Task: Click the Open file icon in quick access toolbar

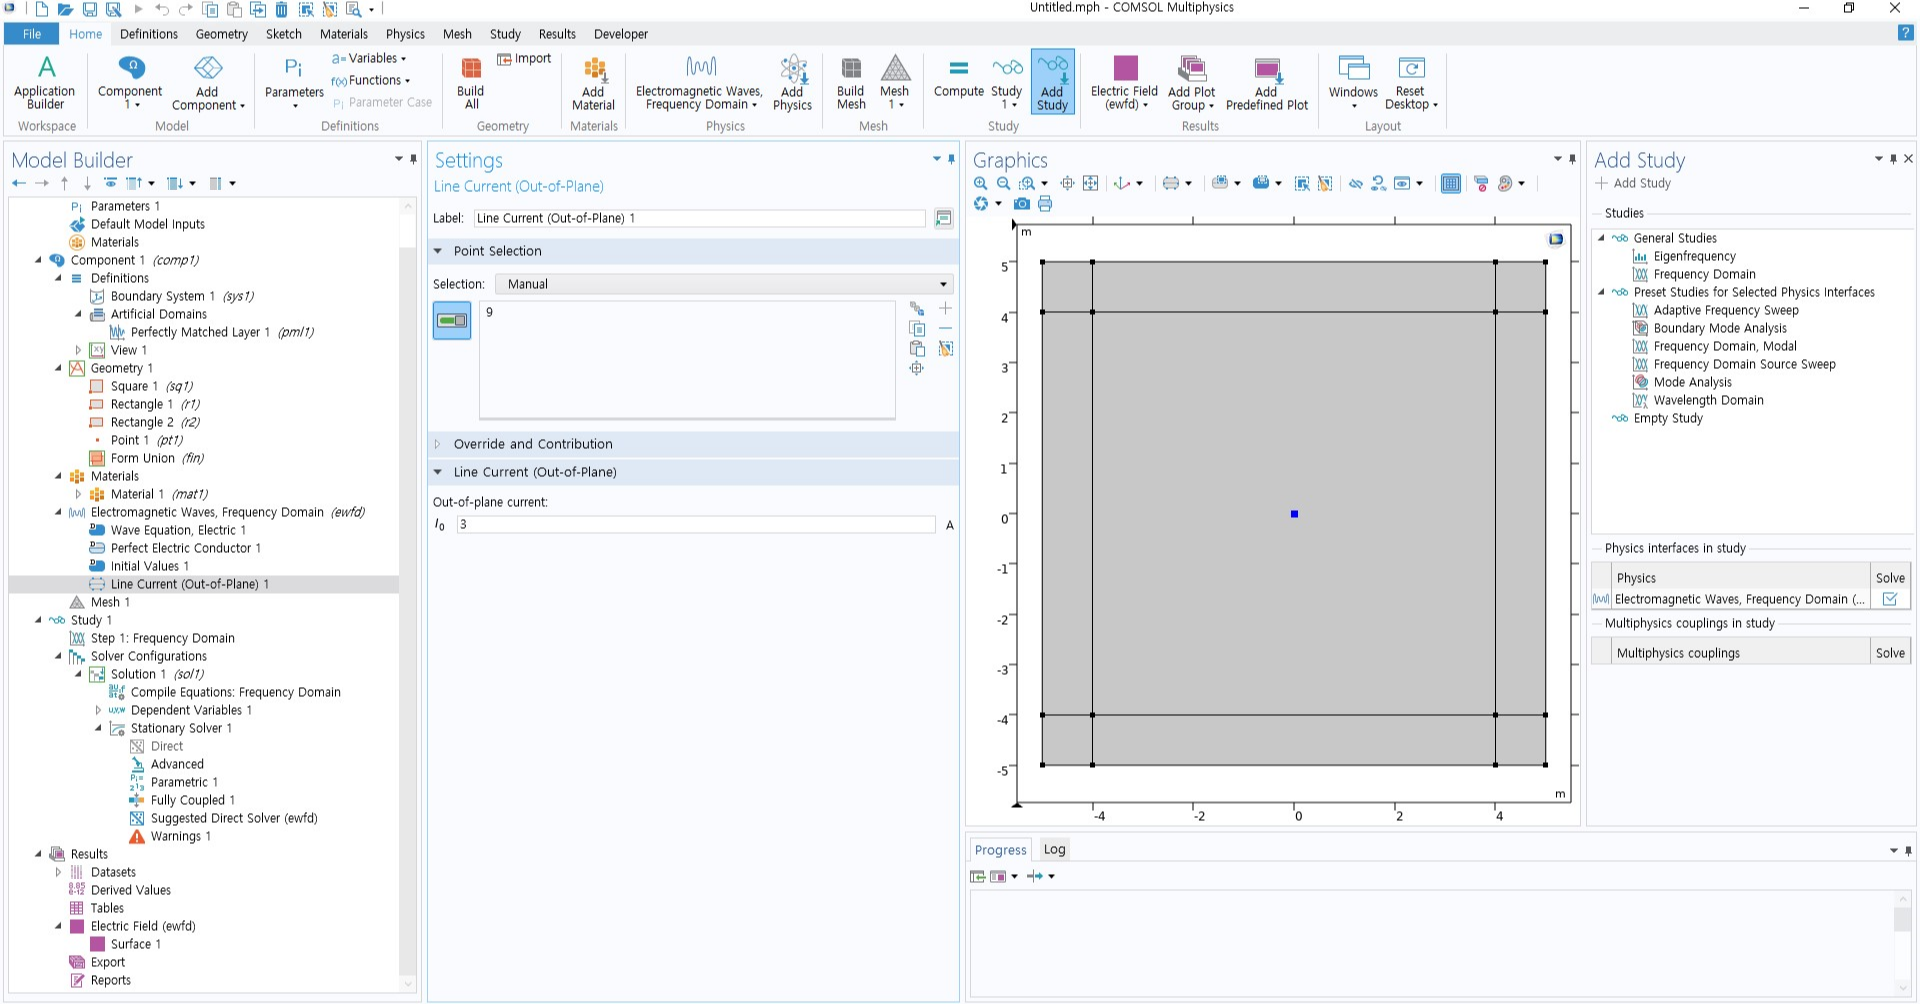Action: 65,9
